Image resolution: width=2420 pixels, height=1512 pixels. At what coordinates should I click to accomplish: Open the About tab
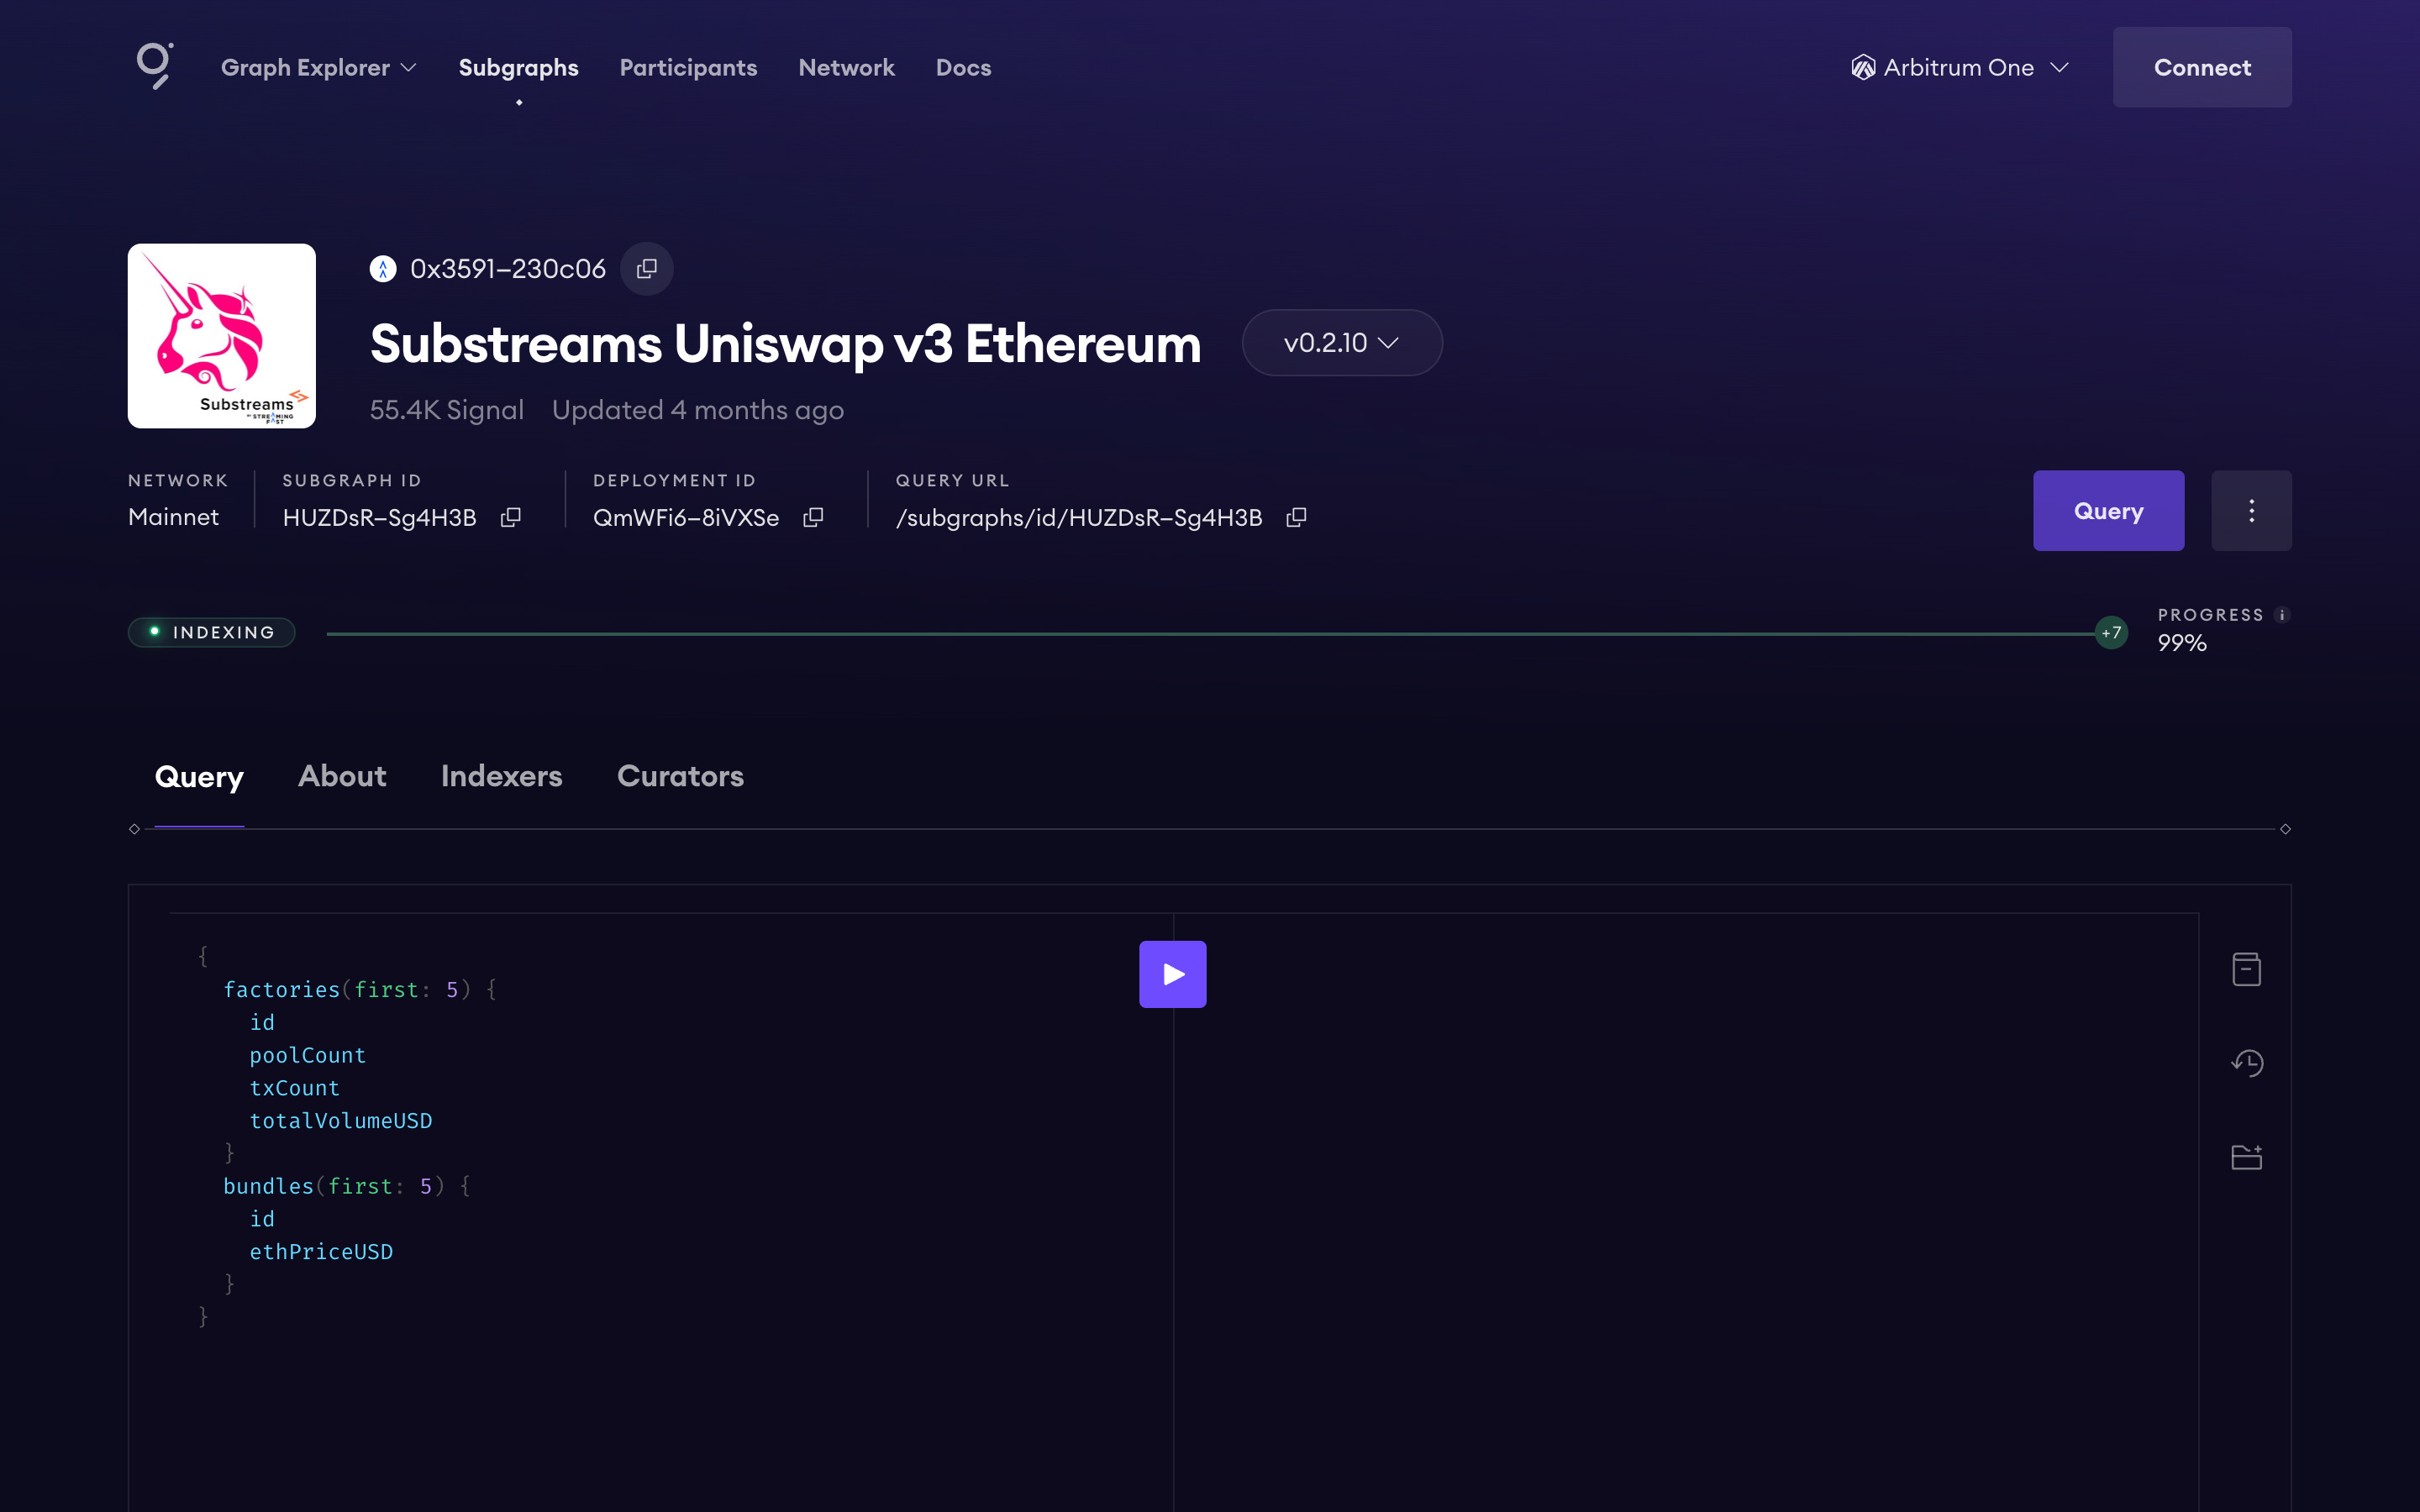[x=342, y=776]
